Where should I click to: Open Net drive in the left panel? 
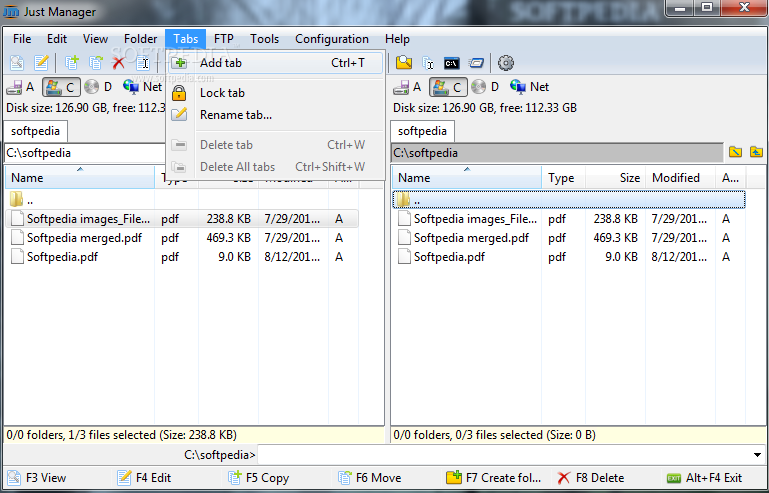coord(142,87)
